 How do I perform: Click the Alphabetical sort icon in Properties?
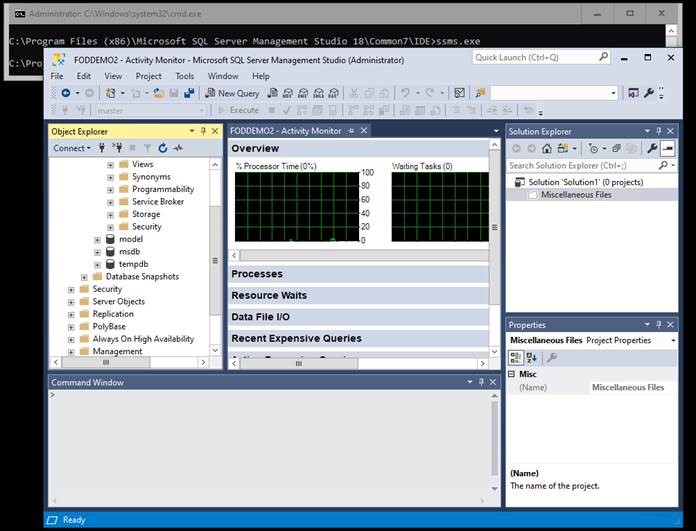point(532,357)
